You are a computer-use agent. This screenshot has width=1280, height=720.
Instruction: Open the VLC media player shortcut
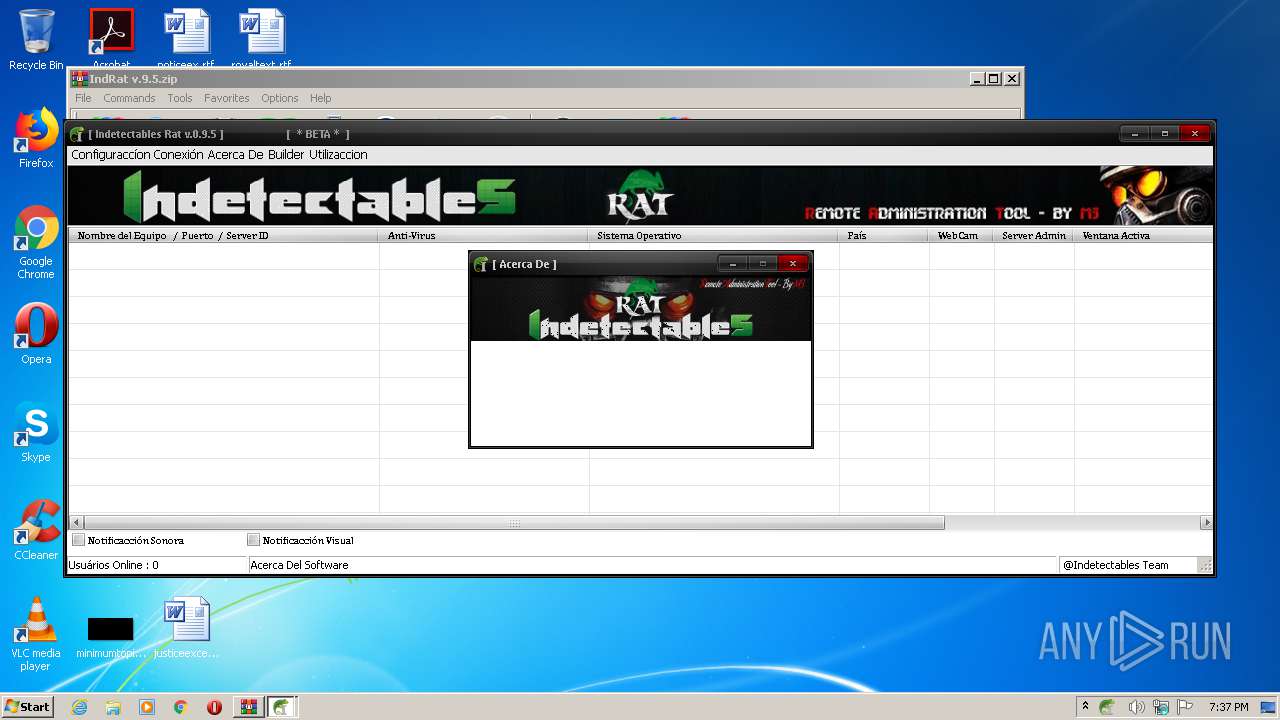pyautogui.click(x=36, y=634)
